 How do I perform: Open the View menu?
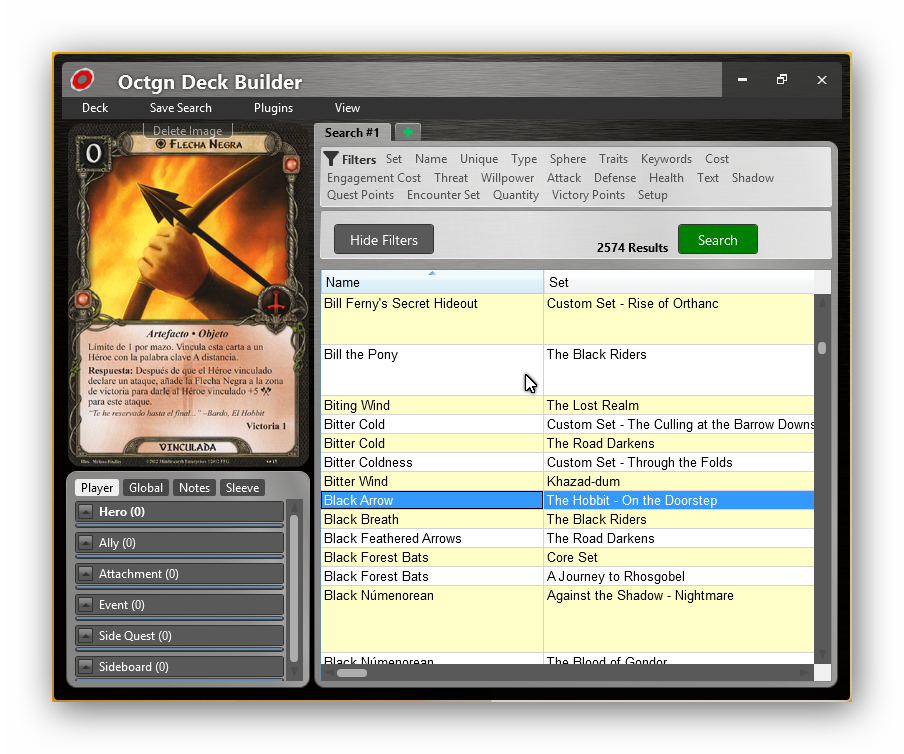pyautogui.click(x=347, y=108)
